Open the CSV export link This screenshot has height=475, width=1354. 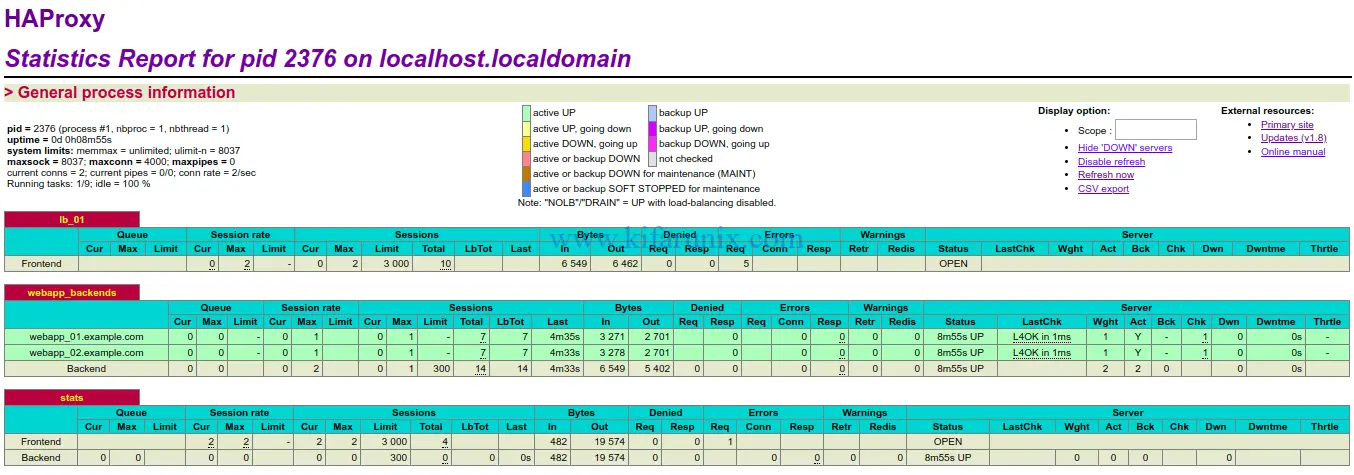[1103, 189]
